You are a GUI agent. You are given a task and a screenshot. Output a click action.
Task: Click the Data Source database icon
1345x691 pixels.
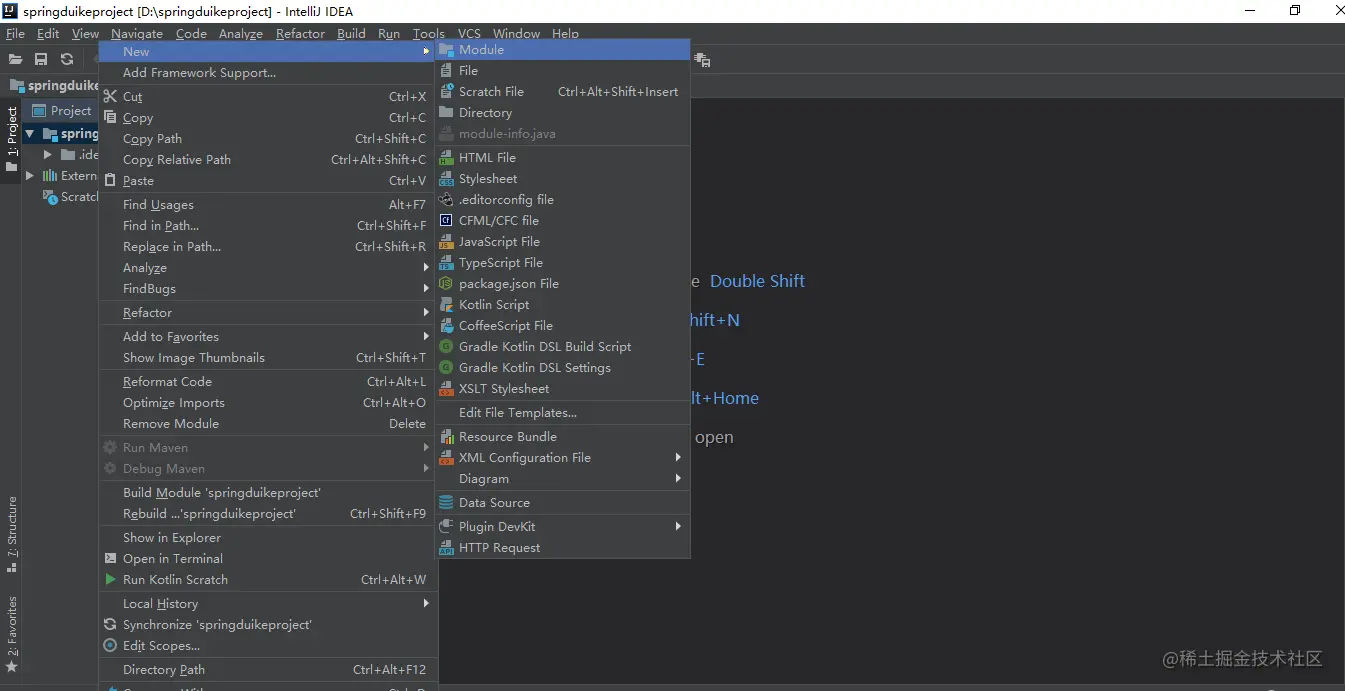446,503
